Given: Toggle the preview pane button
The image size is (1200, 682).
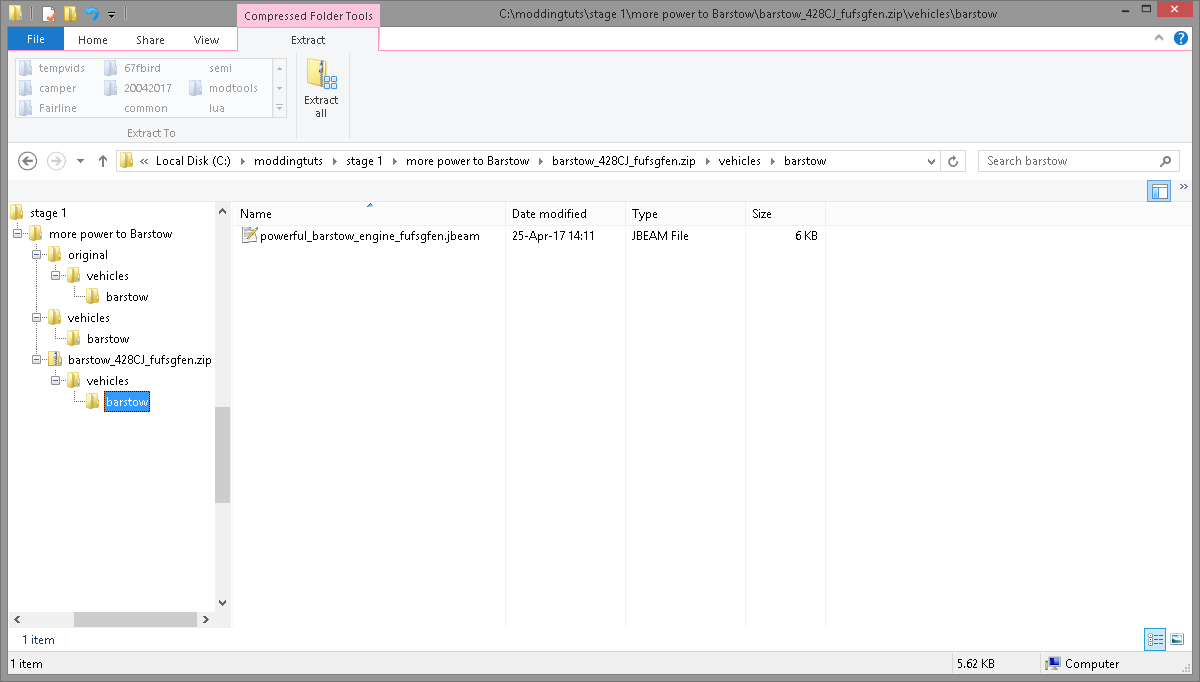Looking at the screenshot, I should pos(1159,190).
